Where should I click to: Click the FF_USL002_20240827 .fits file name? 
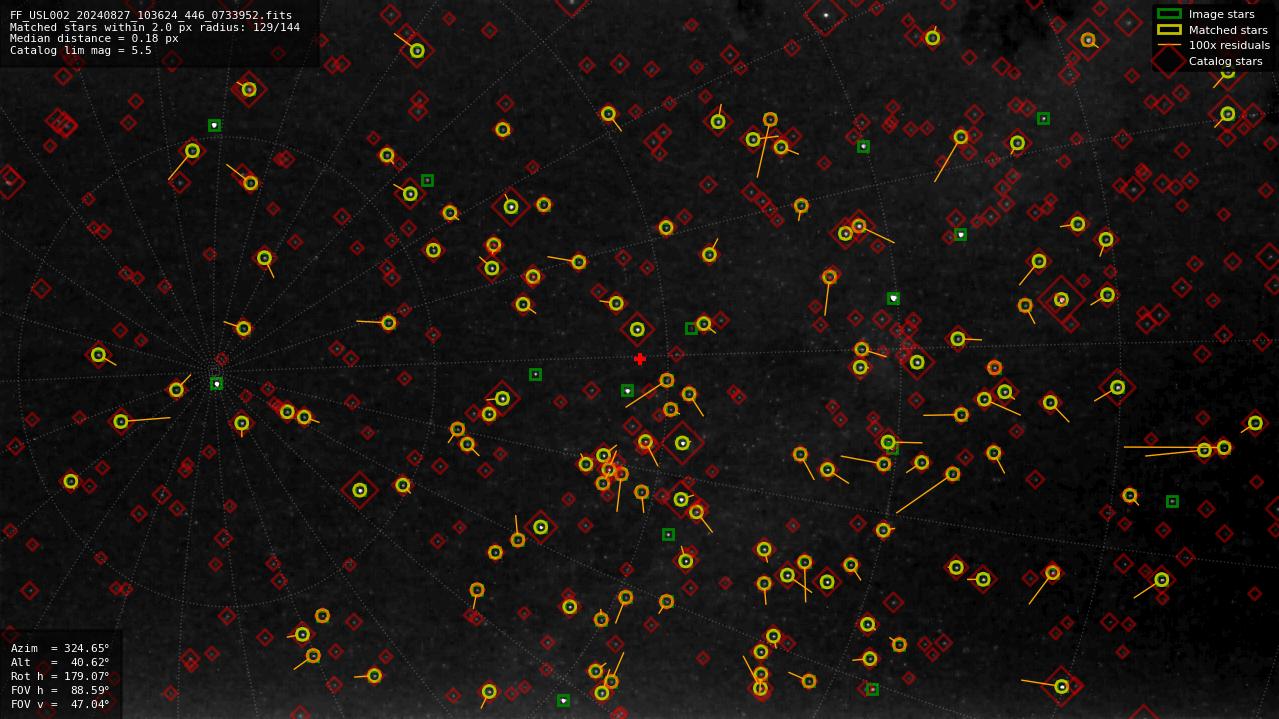click(x=151, y=15)
